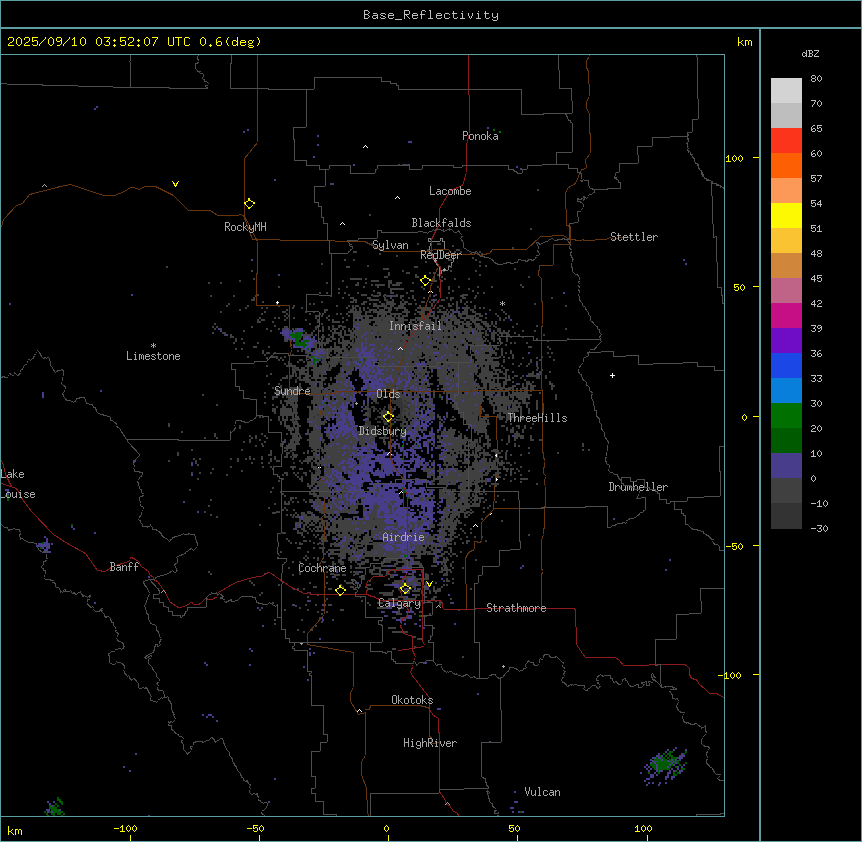Click the Sundre label
Viewport: 862px width, 842px height.
[292, 391]
